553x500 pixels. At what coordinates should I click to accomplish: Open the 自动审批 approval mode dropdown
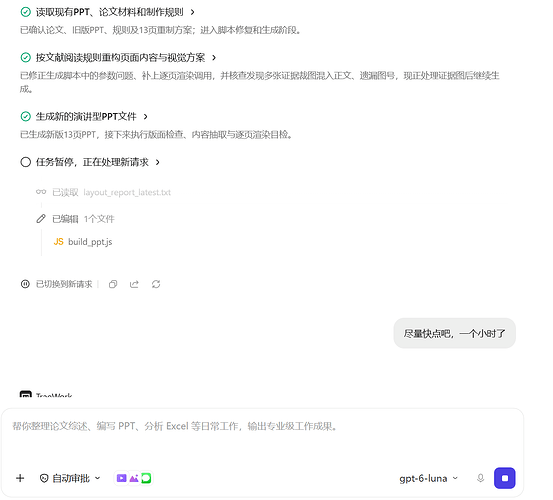[70, 478]
